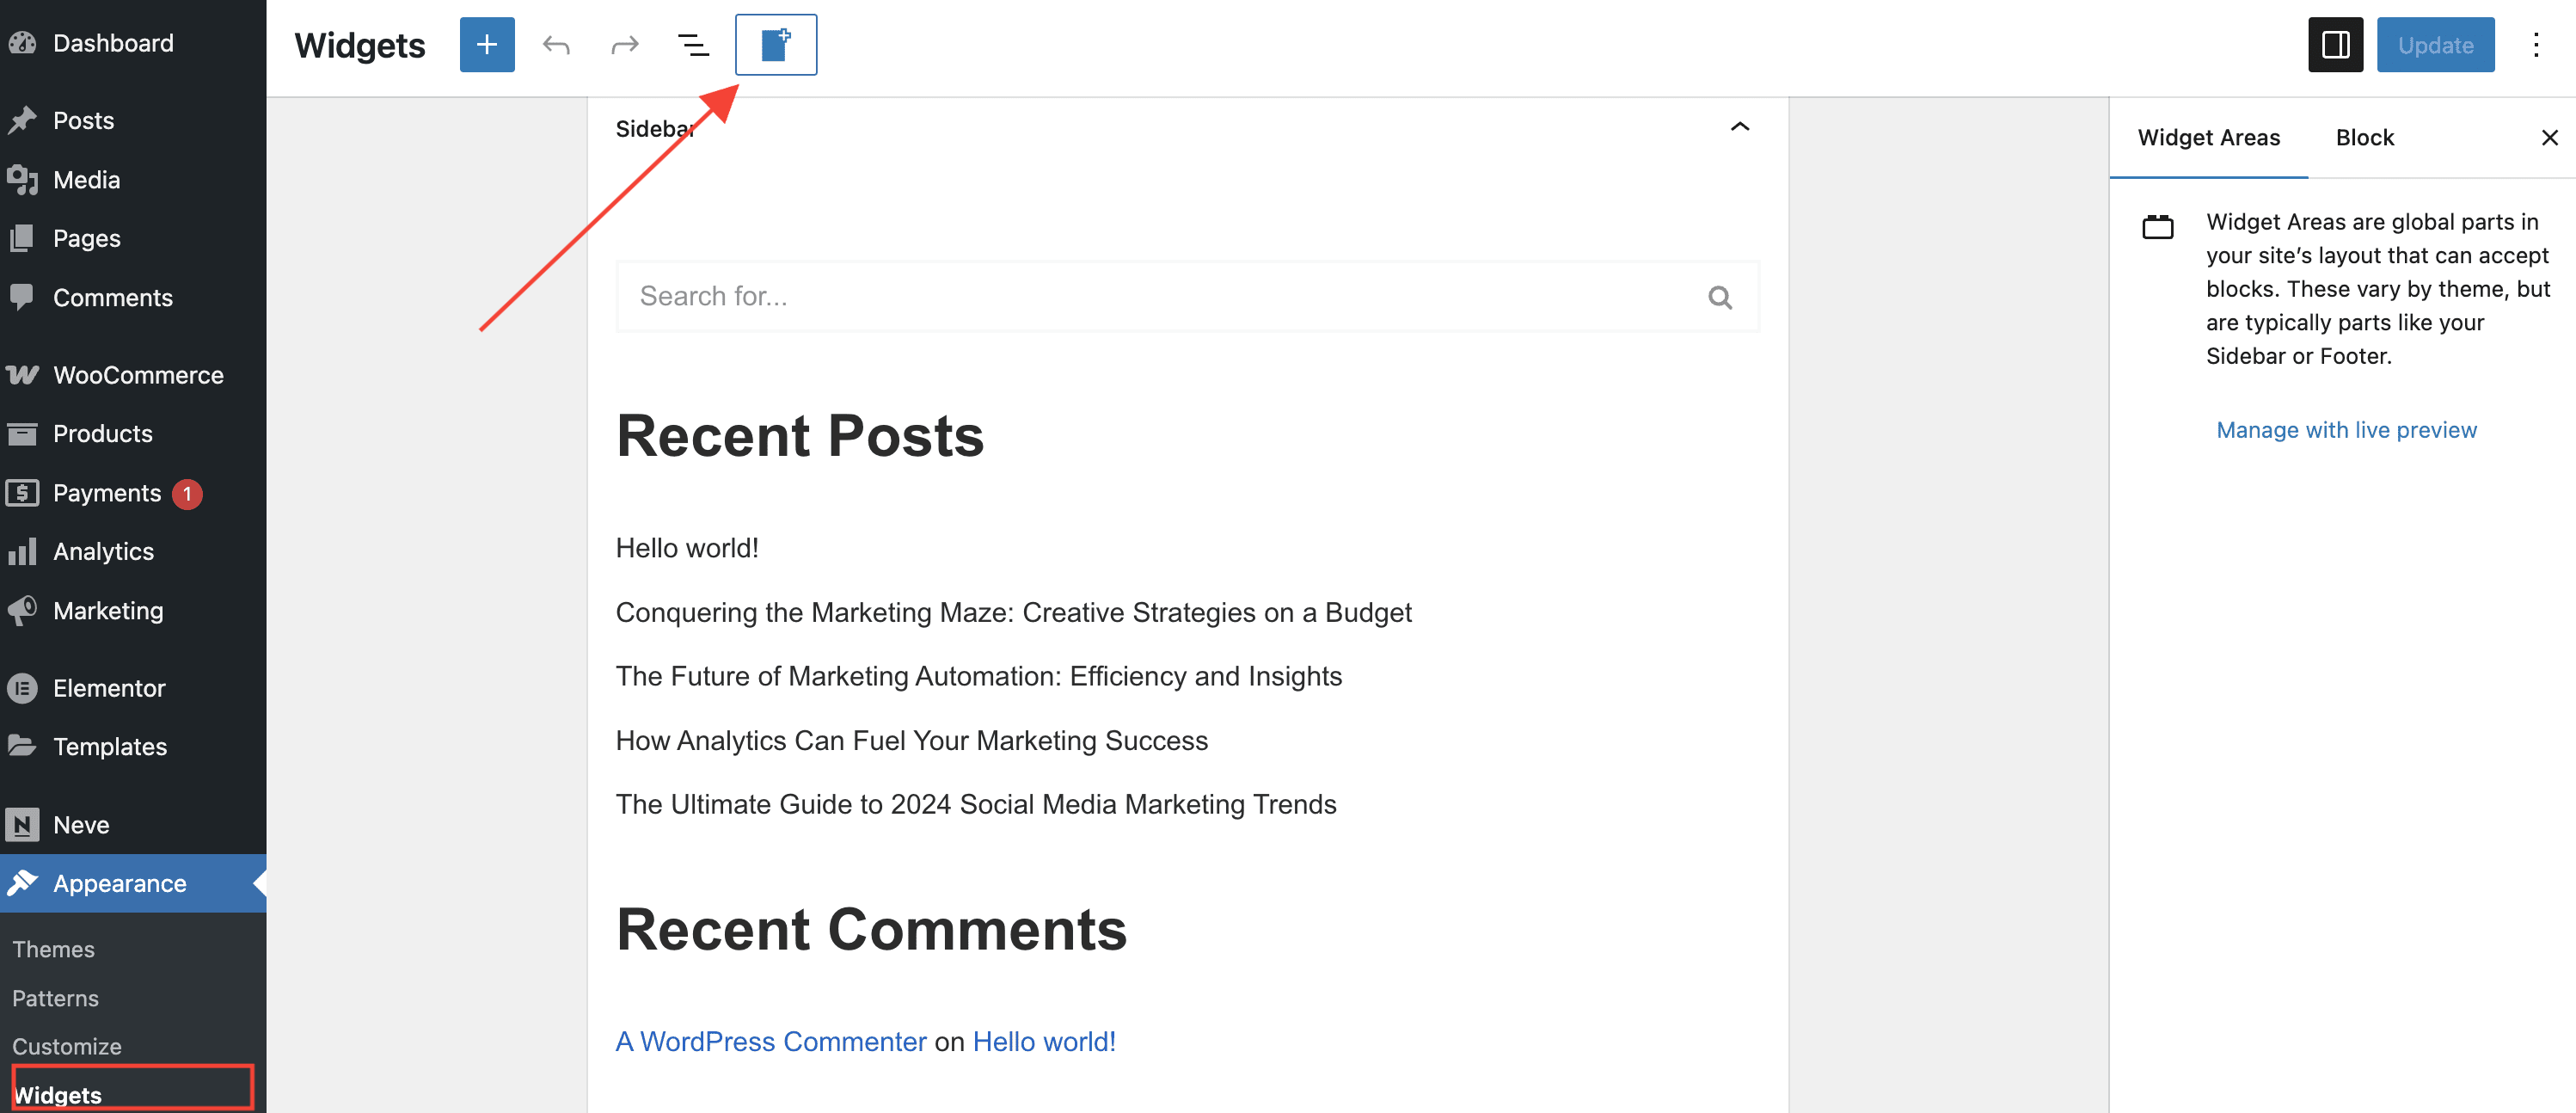Collapse the Sidebar widget area chevron
The height and width of the screenshot is (1113, 2576).
pyautogui.click(x=1739, y=127)
